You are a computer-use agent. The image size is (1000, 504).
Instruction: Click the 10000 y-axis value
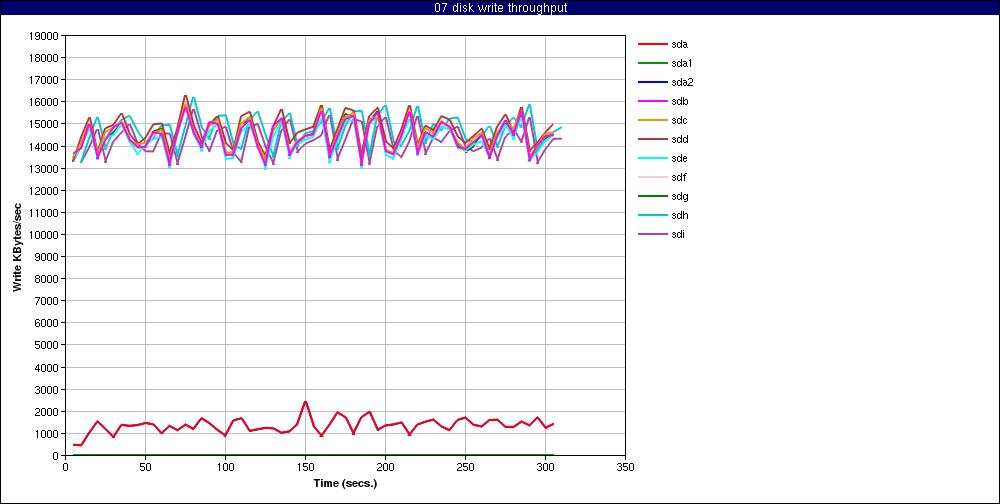pos(45,235)
